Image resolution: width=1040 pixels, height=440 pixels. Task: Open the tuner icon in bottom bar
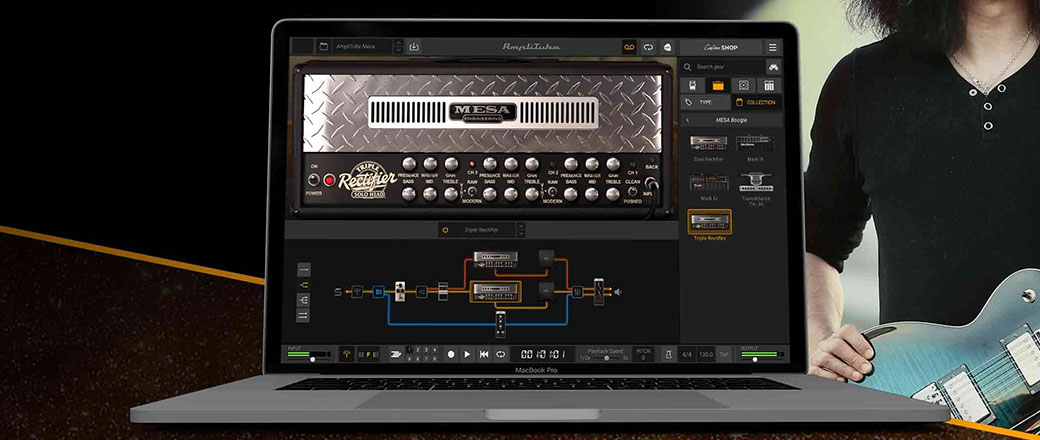(347, 354)
